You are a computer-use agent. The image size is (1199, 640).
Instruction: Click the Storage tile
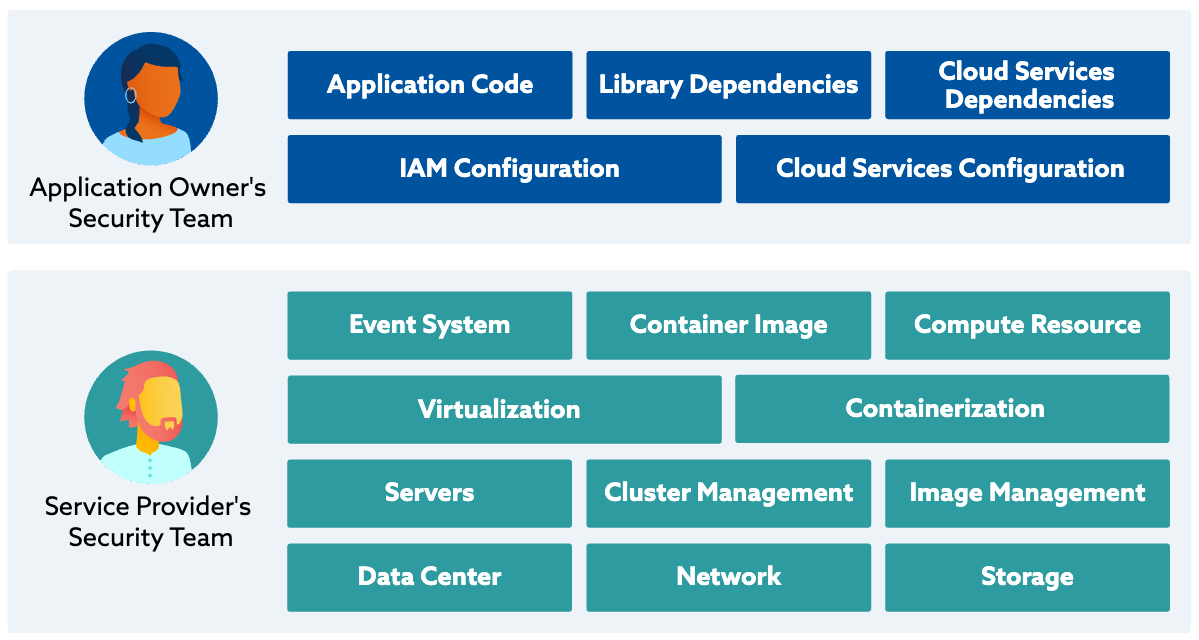[1026, 577]
